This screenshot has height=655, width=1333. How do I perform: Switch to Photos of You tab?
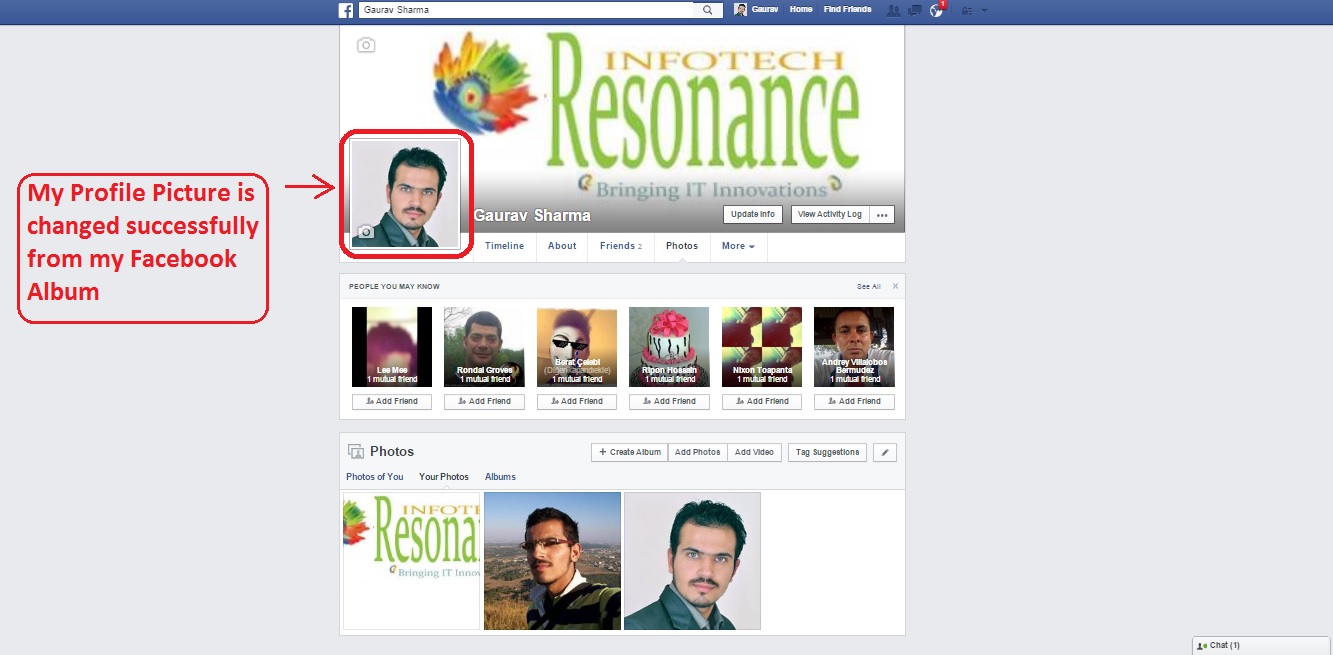pos(375,477)
